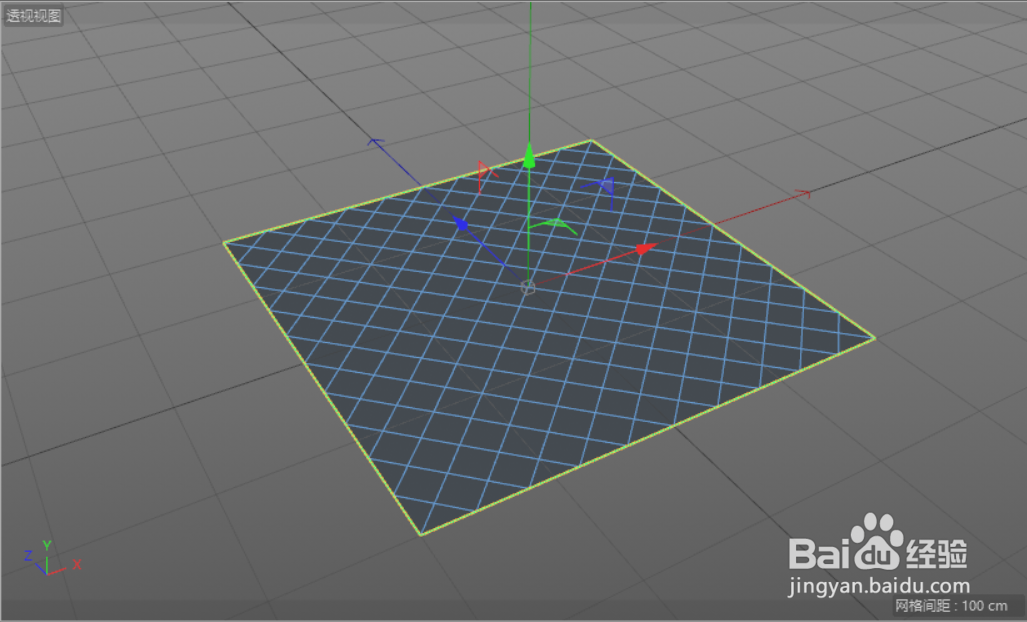Click the far tip of the blue Z axis line
The height and width of the screenshot is (622, 1027).
click(375, 141)
